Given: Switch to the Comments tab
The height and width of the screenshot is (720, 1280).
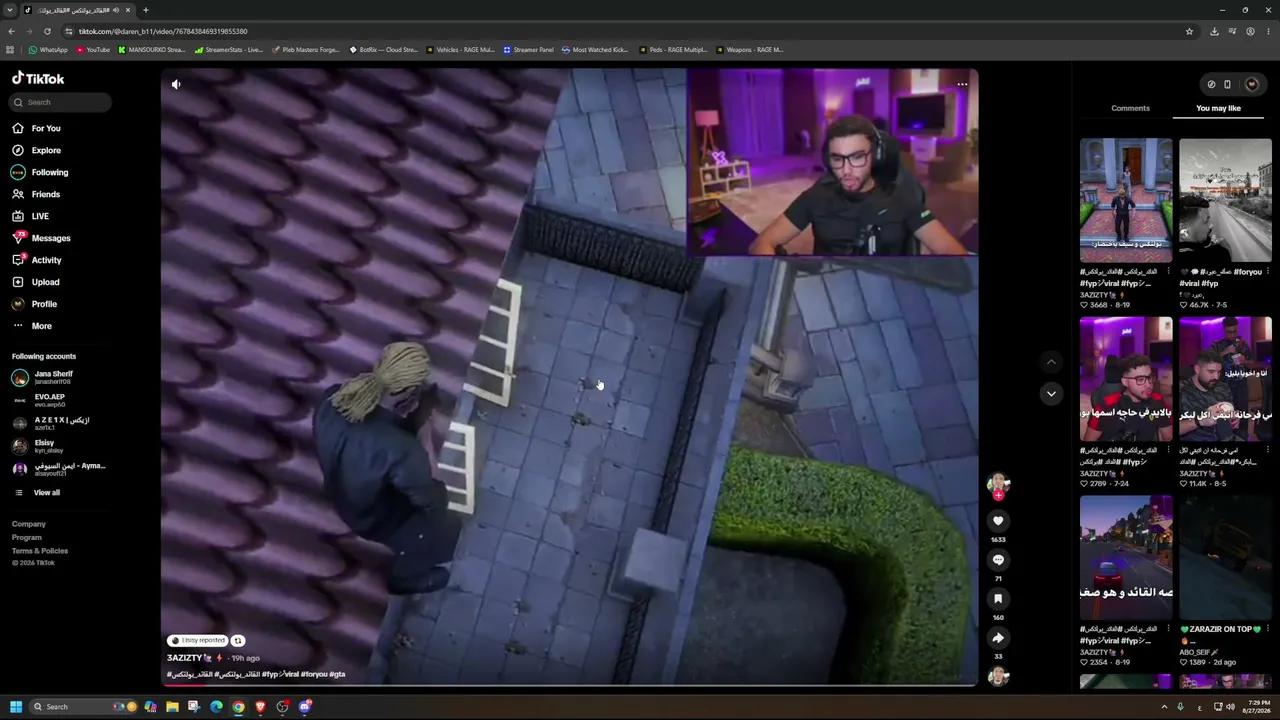Looking at the screenshot, I should tap(1130, 108).
